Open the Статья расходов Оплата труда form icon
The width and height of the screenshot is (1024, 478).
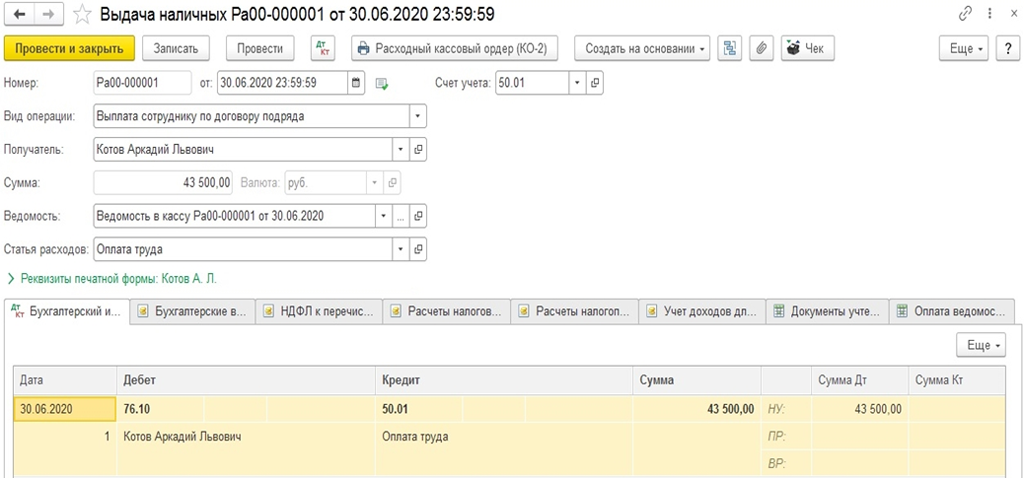point(419,249)
